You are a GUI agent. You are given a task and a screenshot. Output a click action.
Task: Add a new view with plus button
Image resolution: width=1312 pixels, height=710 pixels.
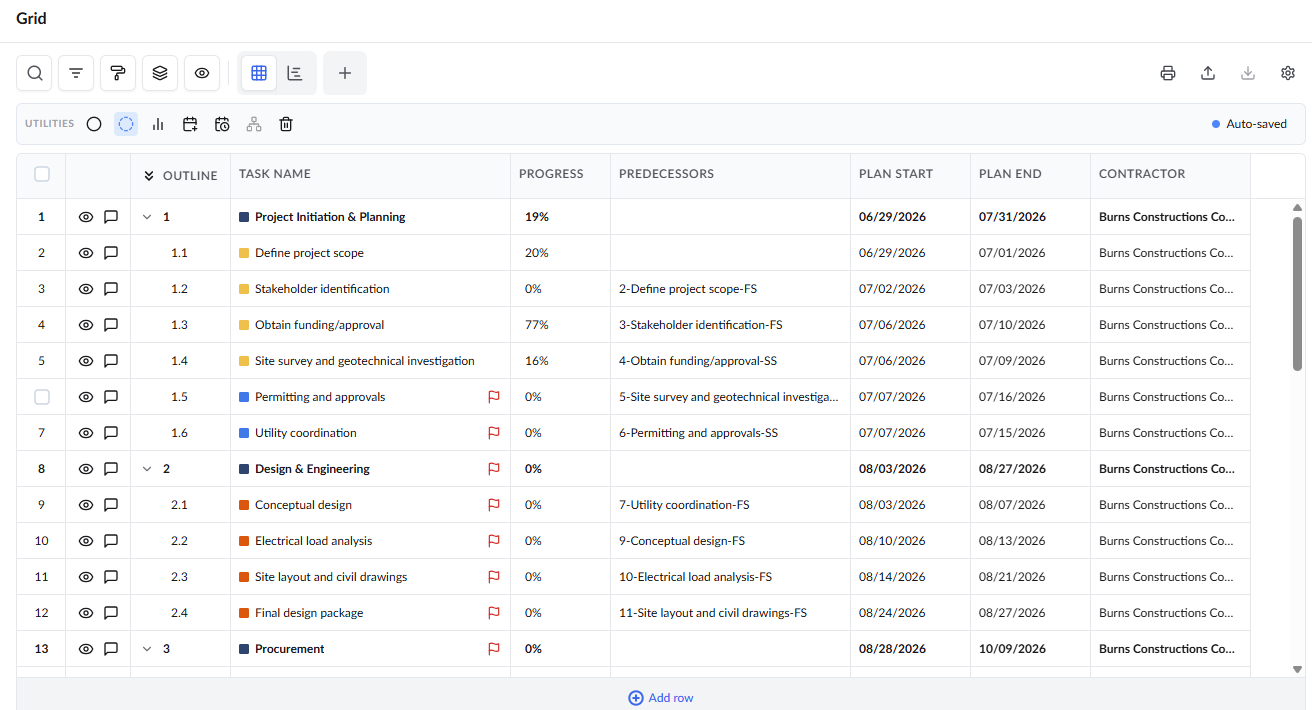pyautogui.click(x=345, y=73)
